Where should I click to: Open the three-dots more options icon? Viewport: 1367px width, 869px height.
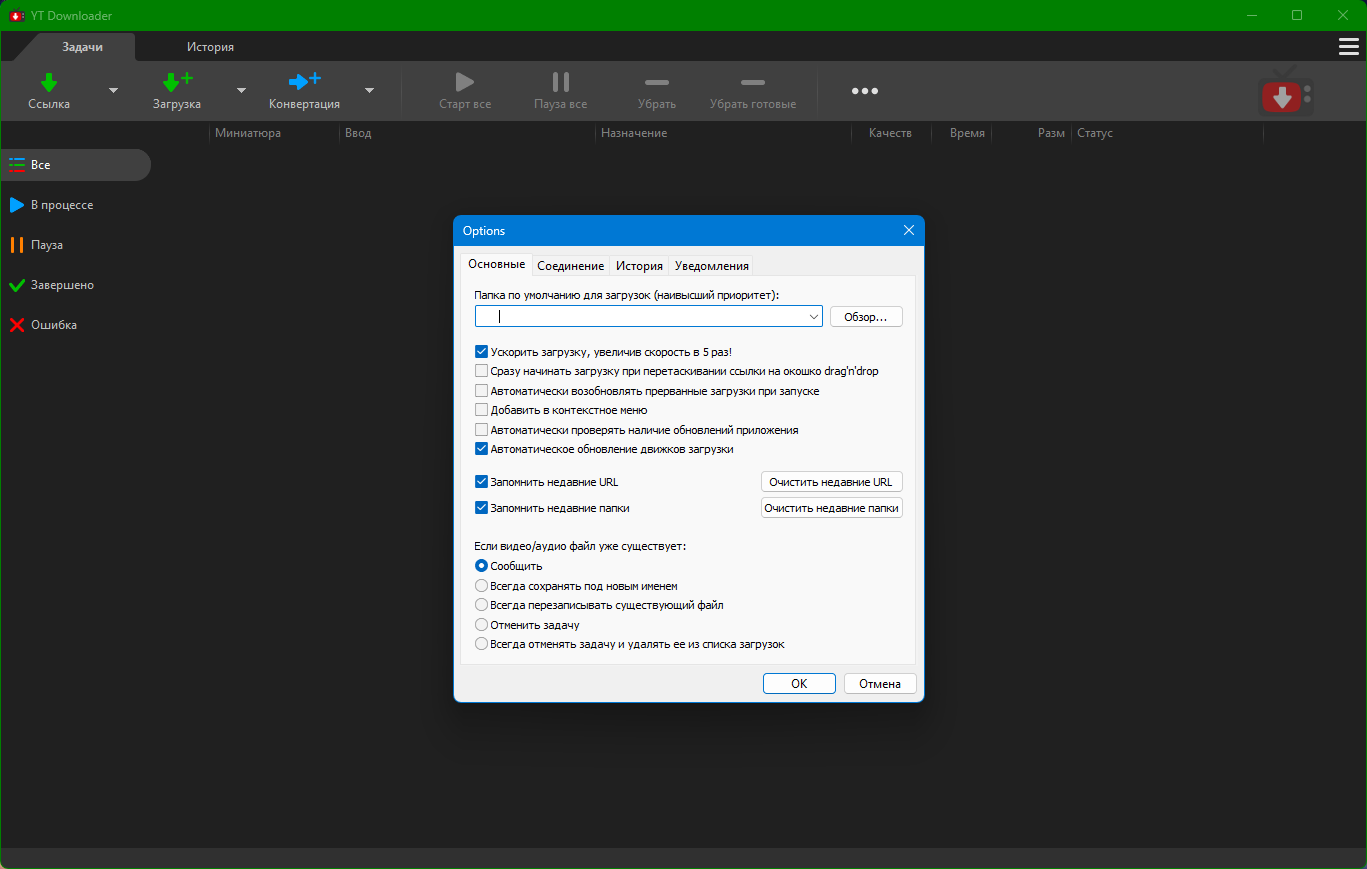[864, 91]
